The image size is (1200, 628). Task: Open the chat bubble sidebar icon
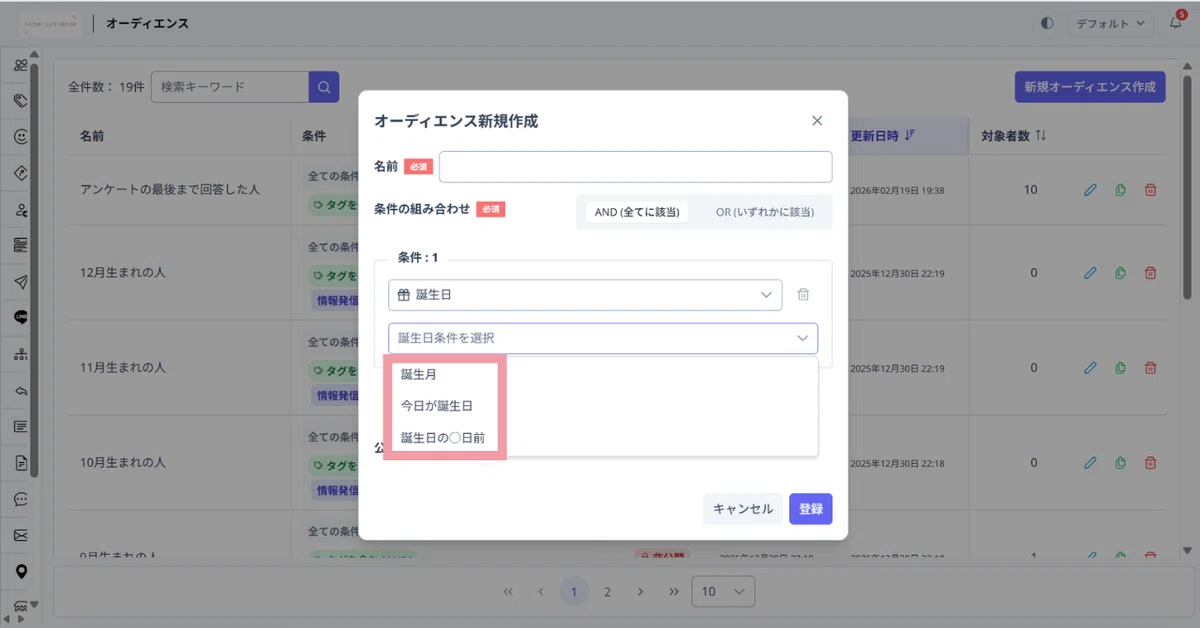(x=20, y=499)
